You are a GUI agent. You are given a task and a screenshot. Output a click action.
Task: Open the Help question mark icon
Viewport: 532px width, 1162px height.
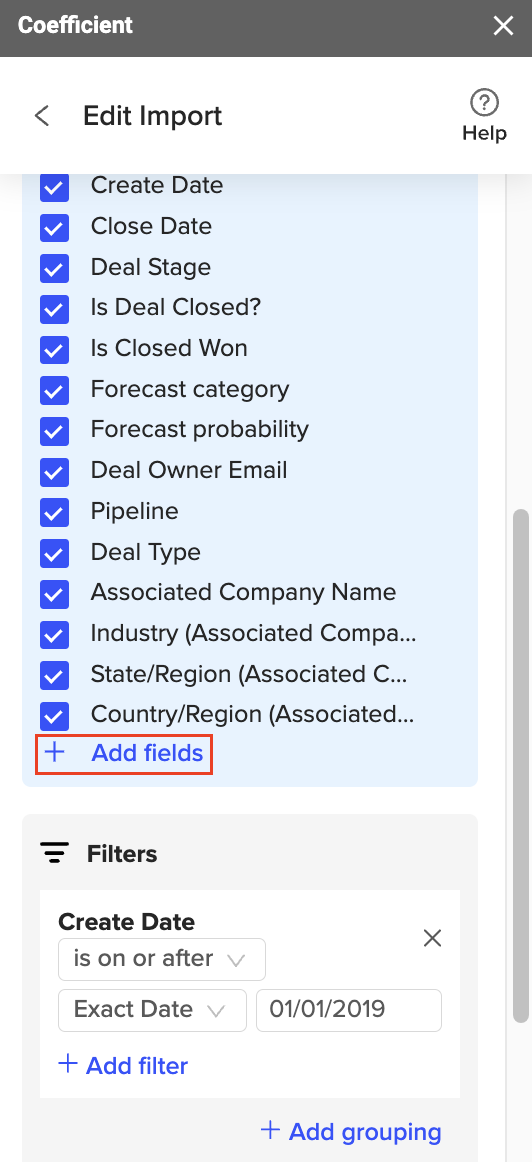(485, 102)
